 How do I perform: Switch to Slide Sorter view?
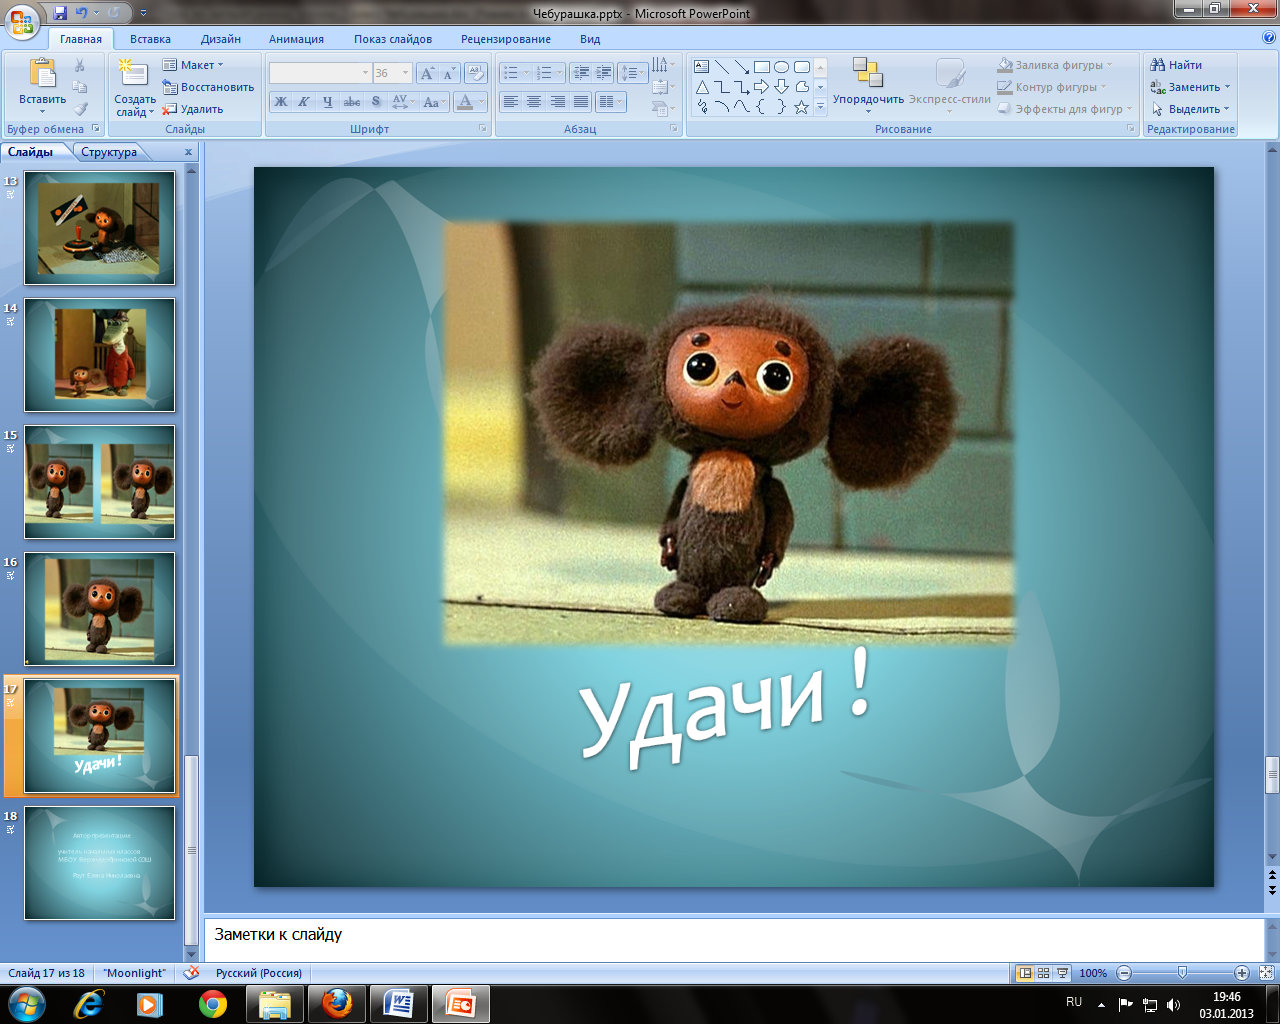click(1043, 973)
